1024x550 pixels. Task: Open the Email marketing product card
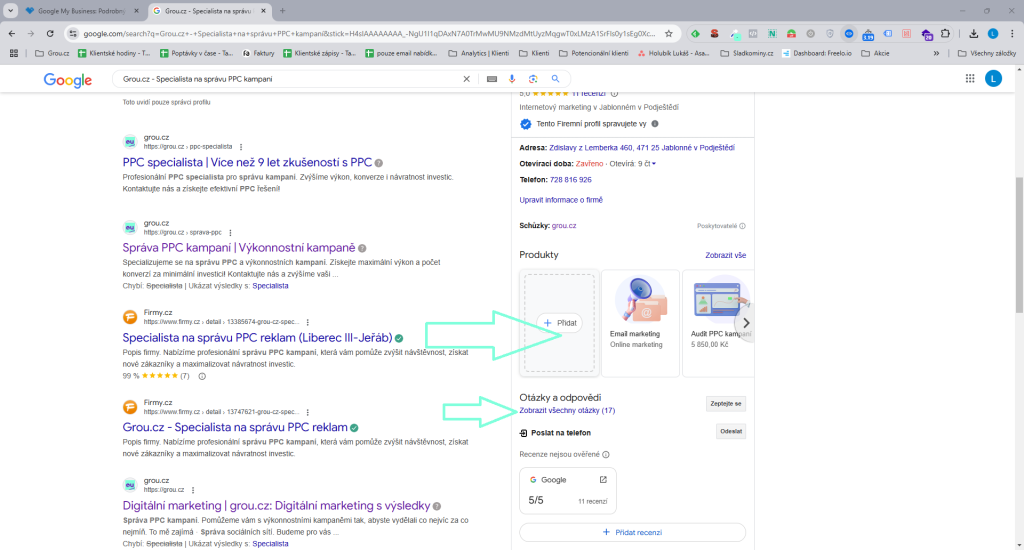640,323
